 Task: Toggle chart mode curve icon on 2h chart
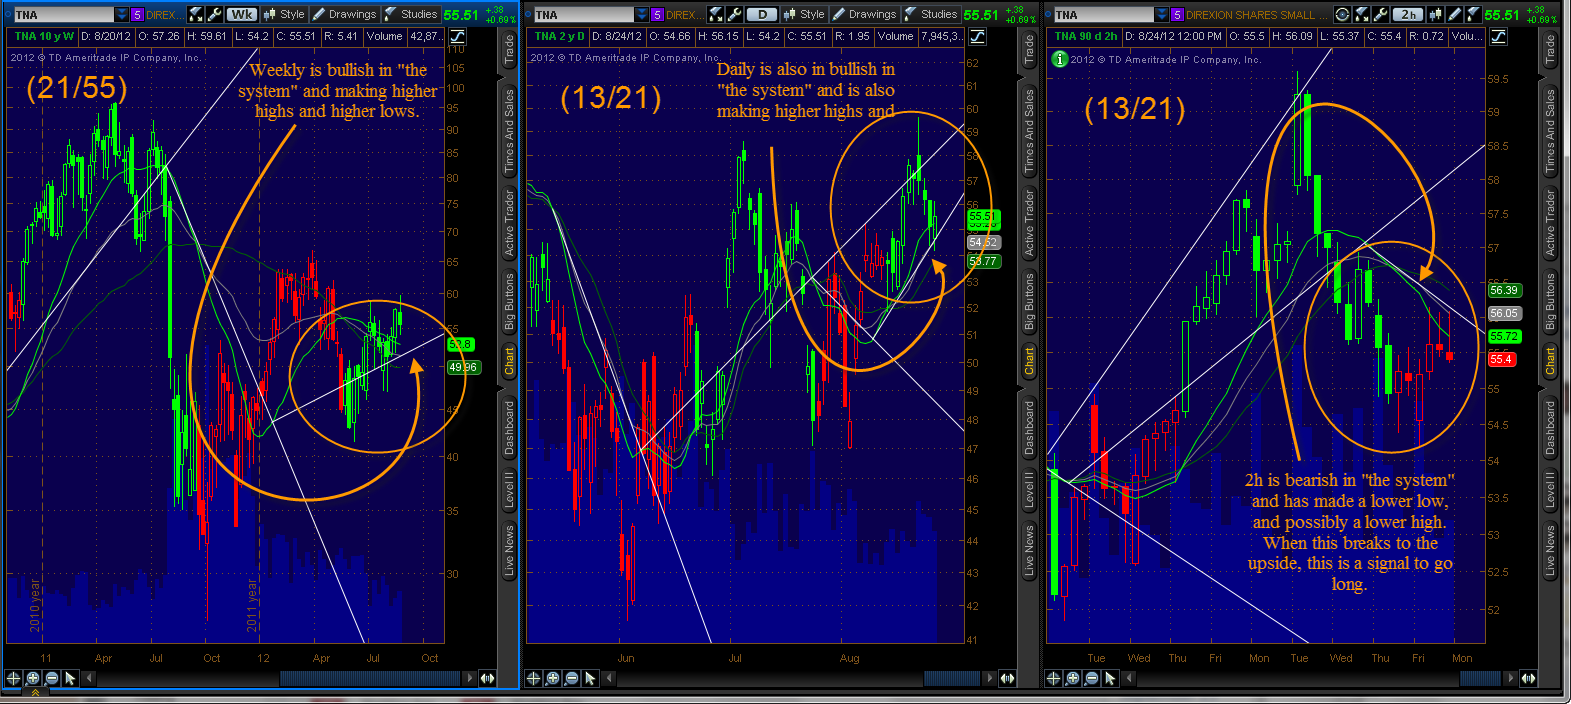coord(1498,36)
